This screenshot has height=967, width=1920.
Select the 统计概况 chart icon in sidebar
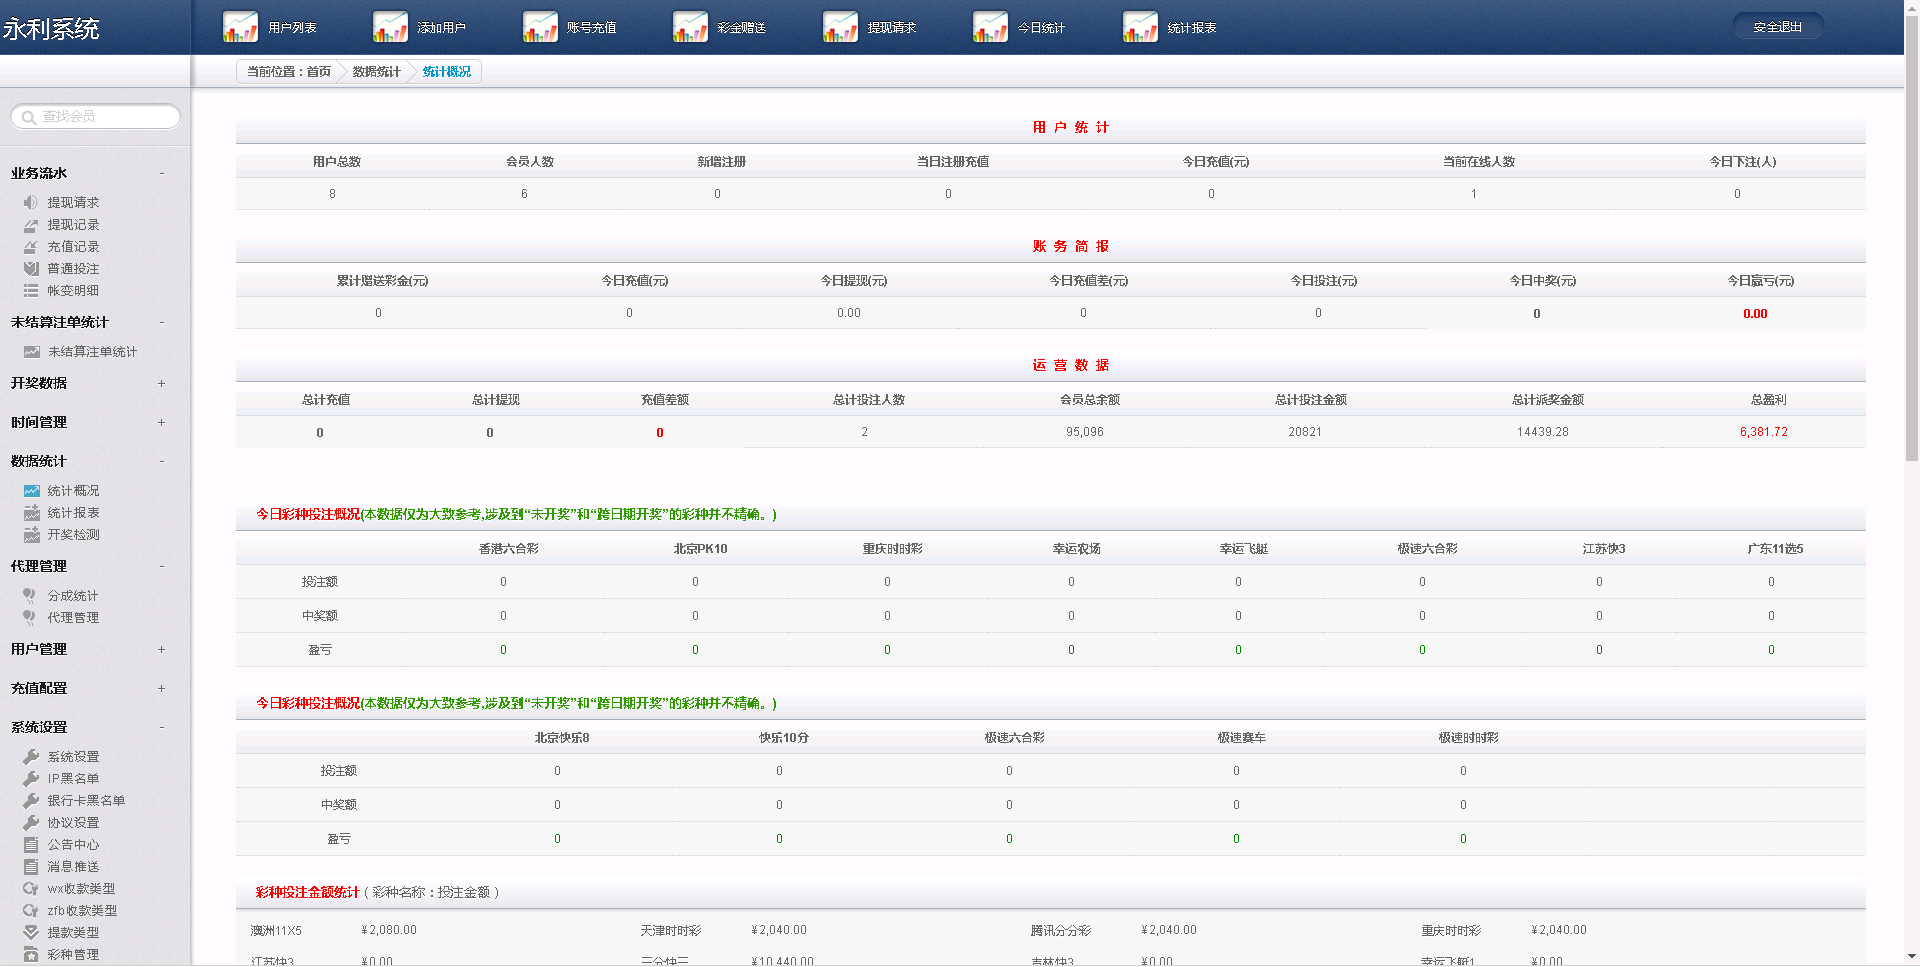pyautogui.click(x=31, y=491)
